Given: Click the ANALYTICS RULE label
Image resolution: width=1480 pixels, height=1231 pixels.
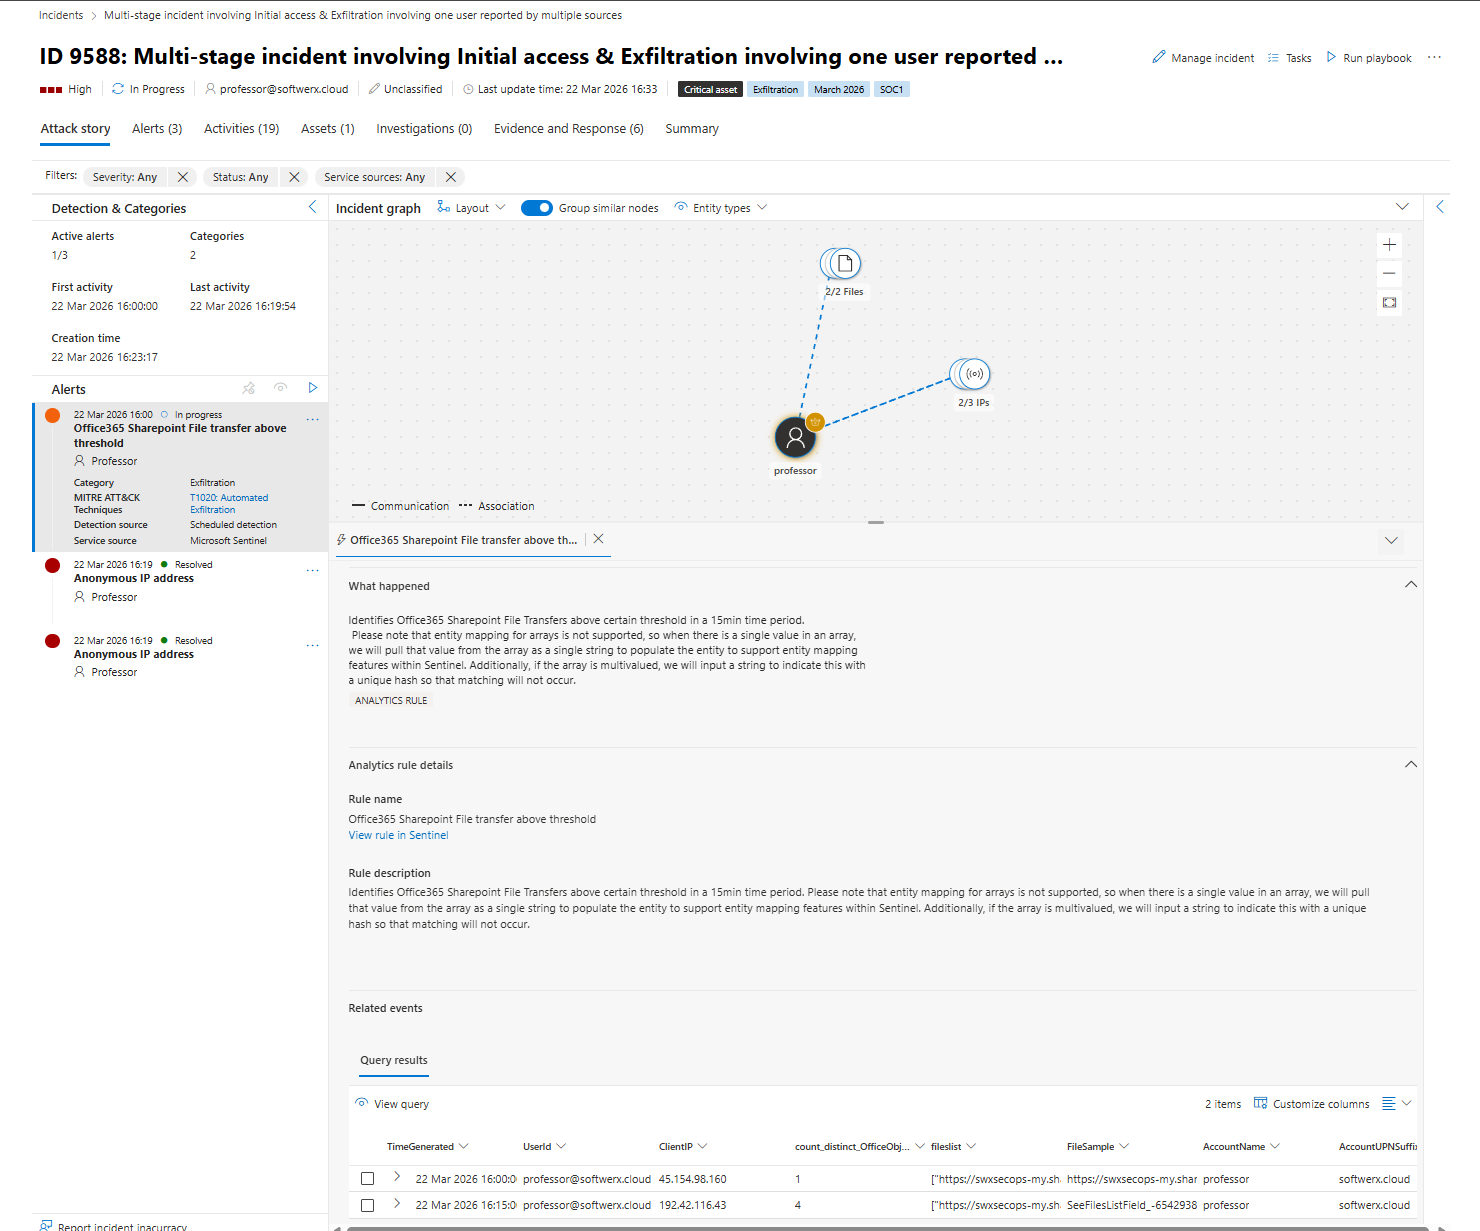Looking at the screenshot, I should pos(391,701).
